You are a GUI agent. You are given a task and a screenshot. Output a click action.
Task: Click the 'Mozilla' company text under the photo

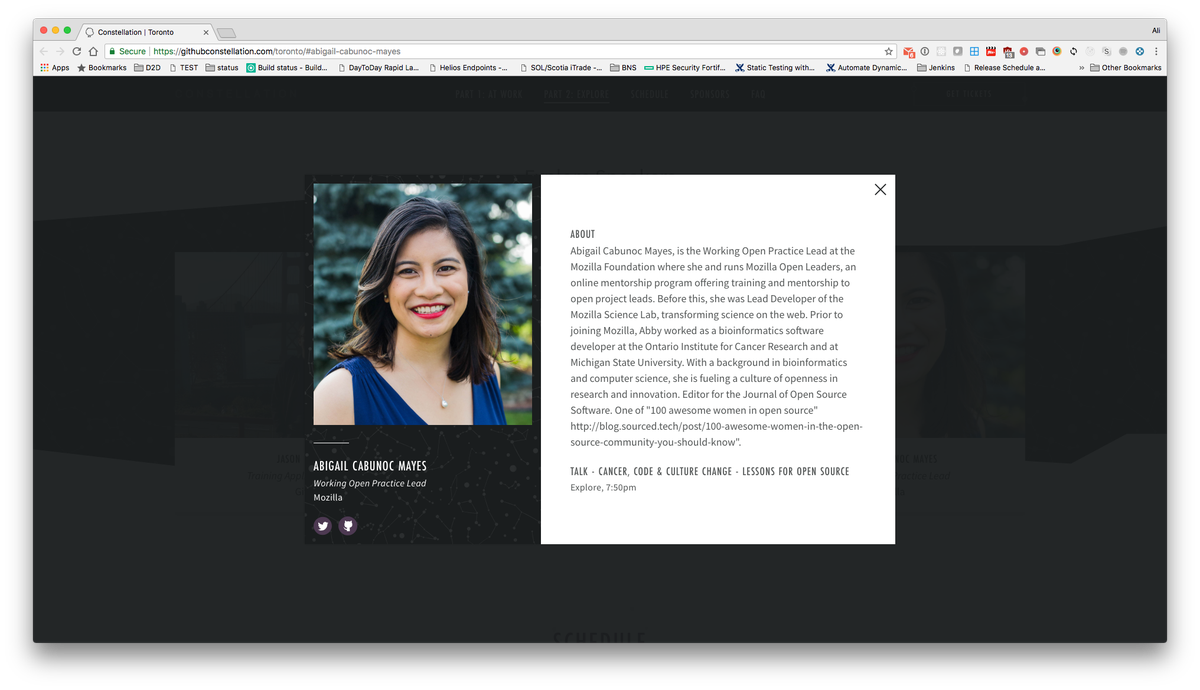(x=328, y=497)
